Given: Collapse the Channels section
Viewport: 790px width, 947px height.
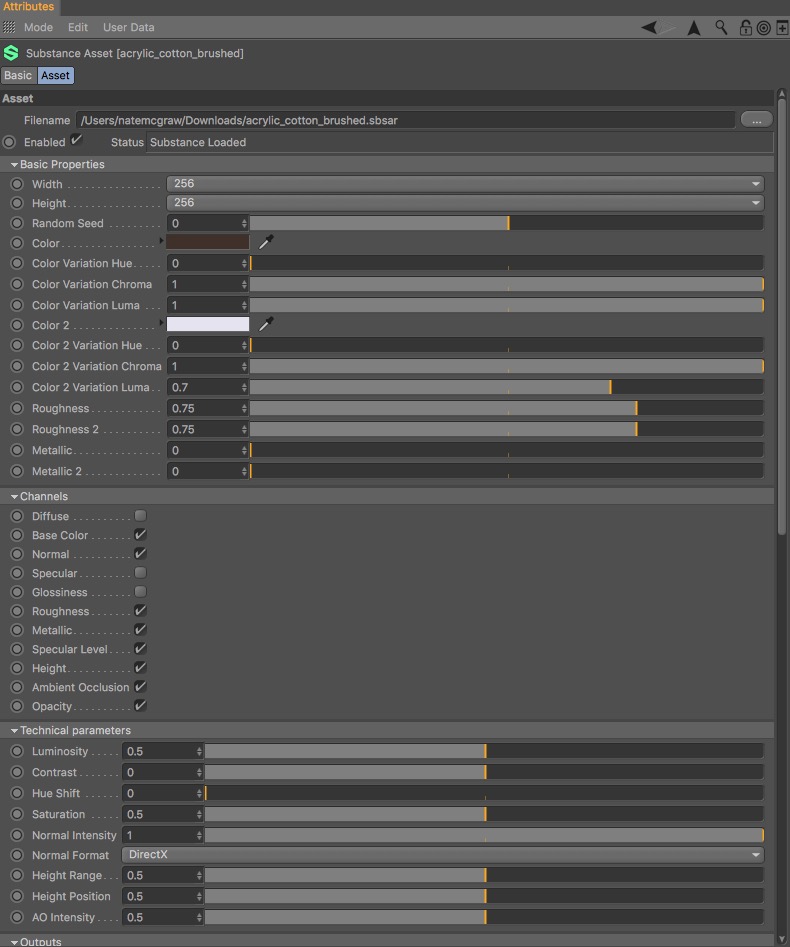Looking at the screenshot, I should pos(14,496).
